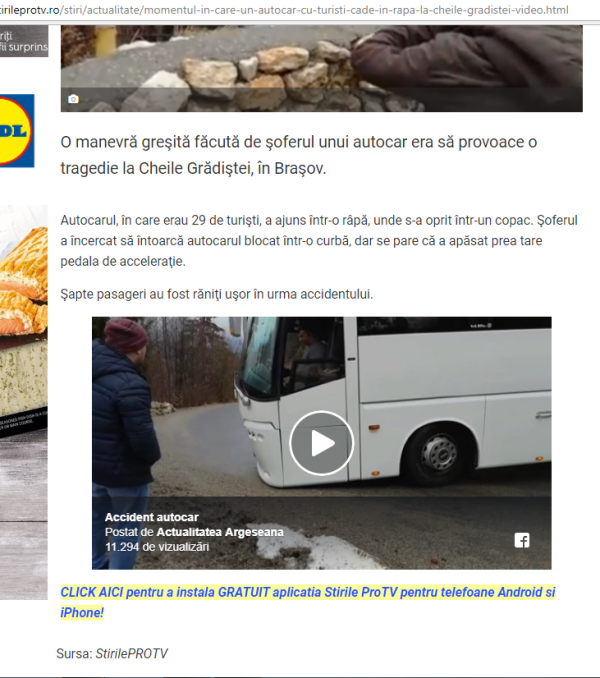Open the salmon food advertisement banner
Screen dimensions: 600x678
24,402
